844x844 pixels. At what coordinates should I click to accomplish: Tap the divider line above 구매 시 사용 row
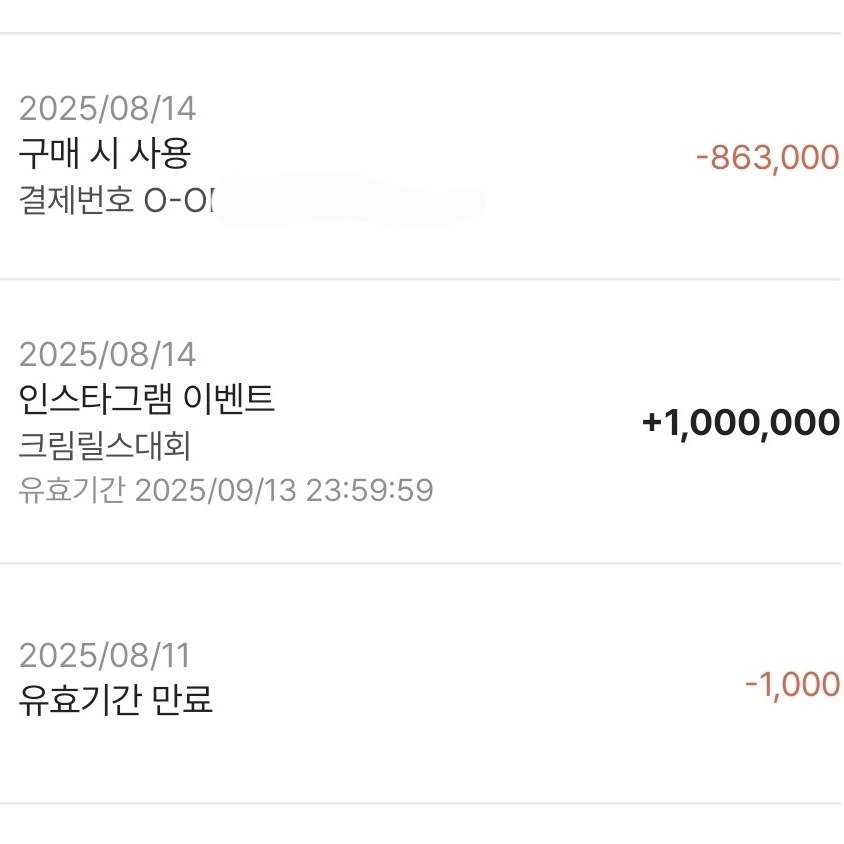[x=422, y=33]
